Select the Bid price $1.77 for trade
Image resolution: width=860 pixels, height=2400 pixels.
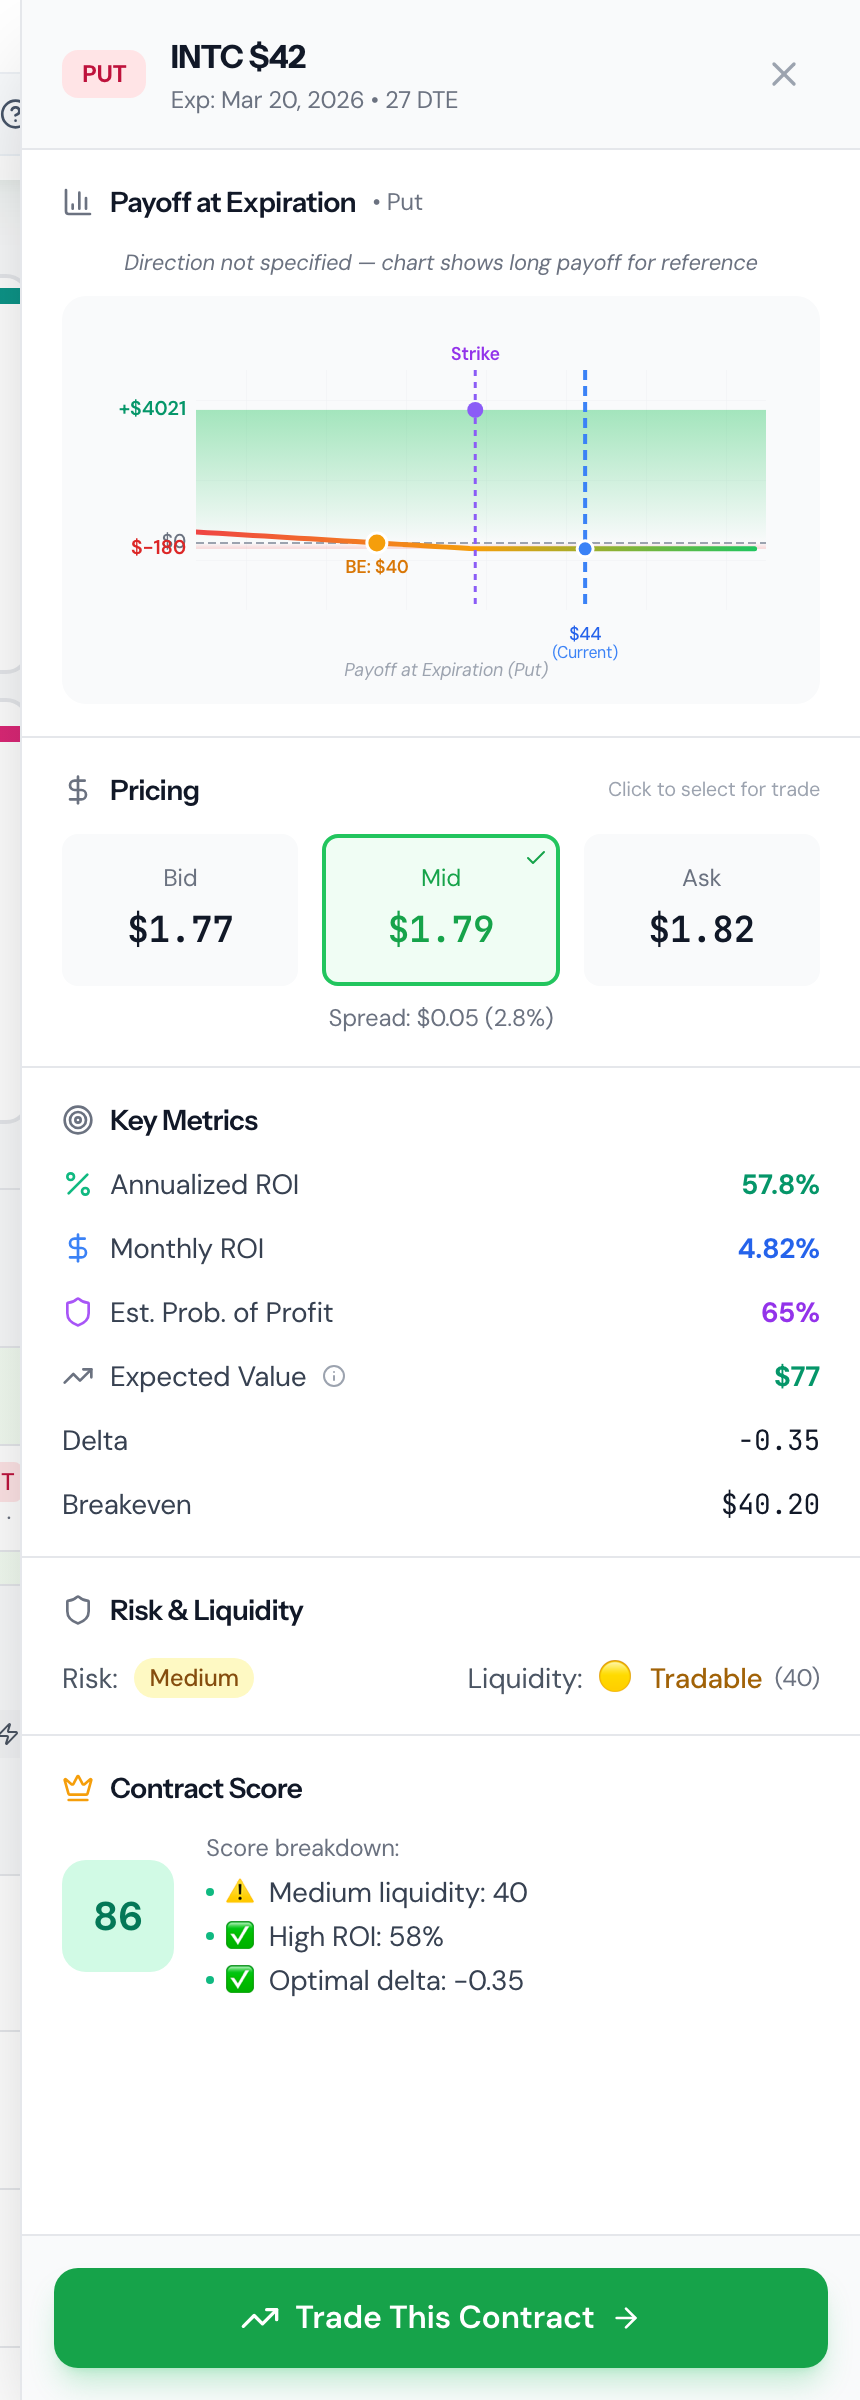pyautogui.click(x=180, y=910)
